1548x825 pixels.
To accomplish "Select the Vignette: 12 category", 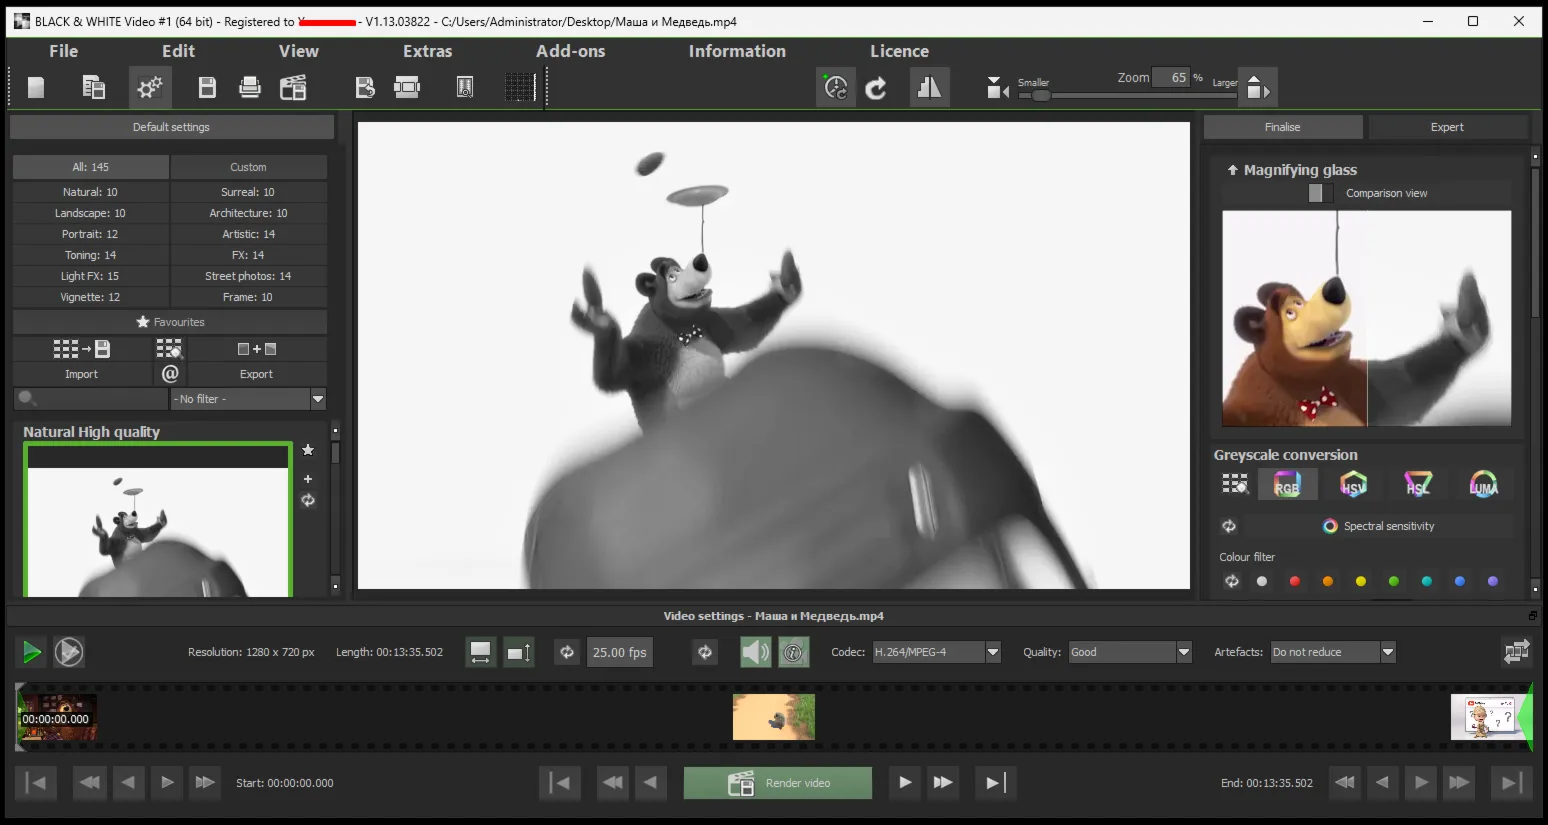I will (x=91, y=297).
